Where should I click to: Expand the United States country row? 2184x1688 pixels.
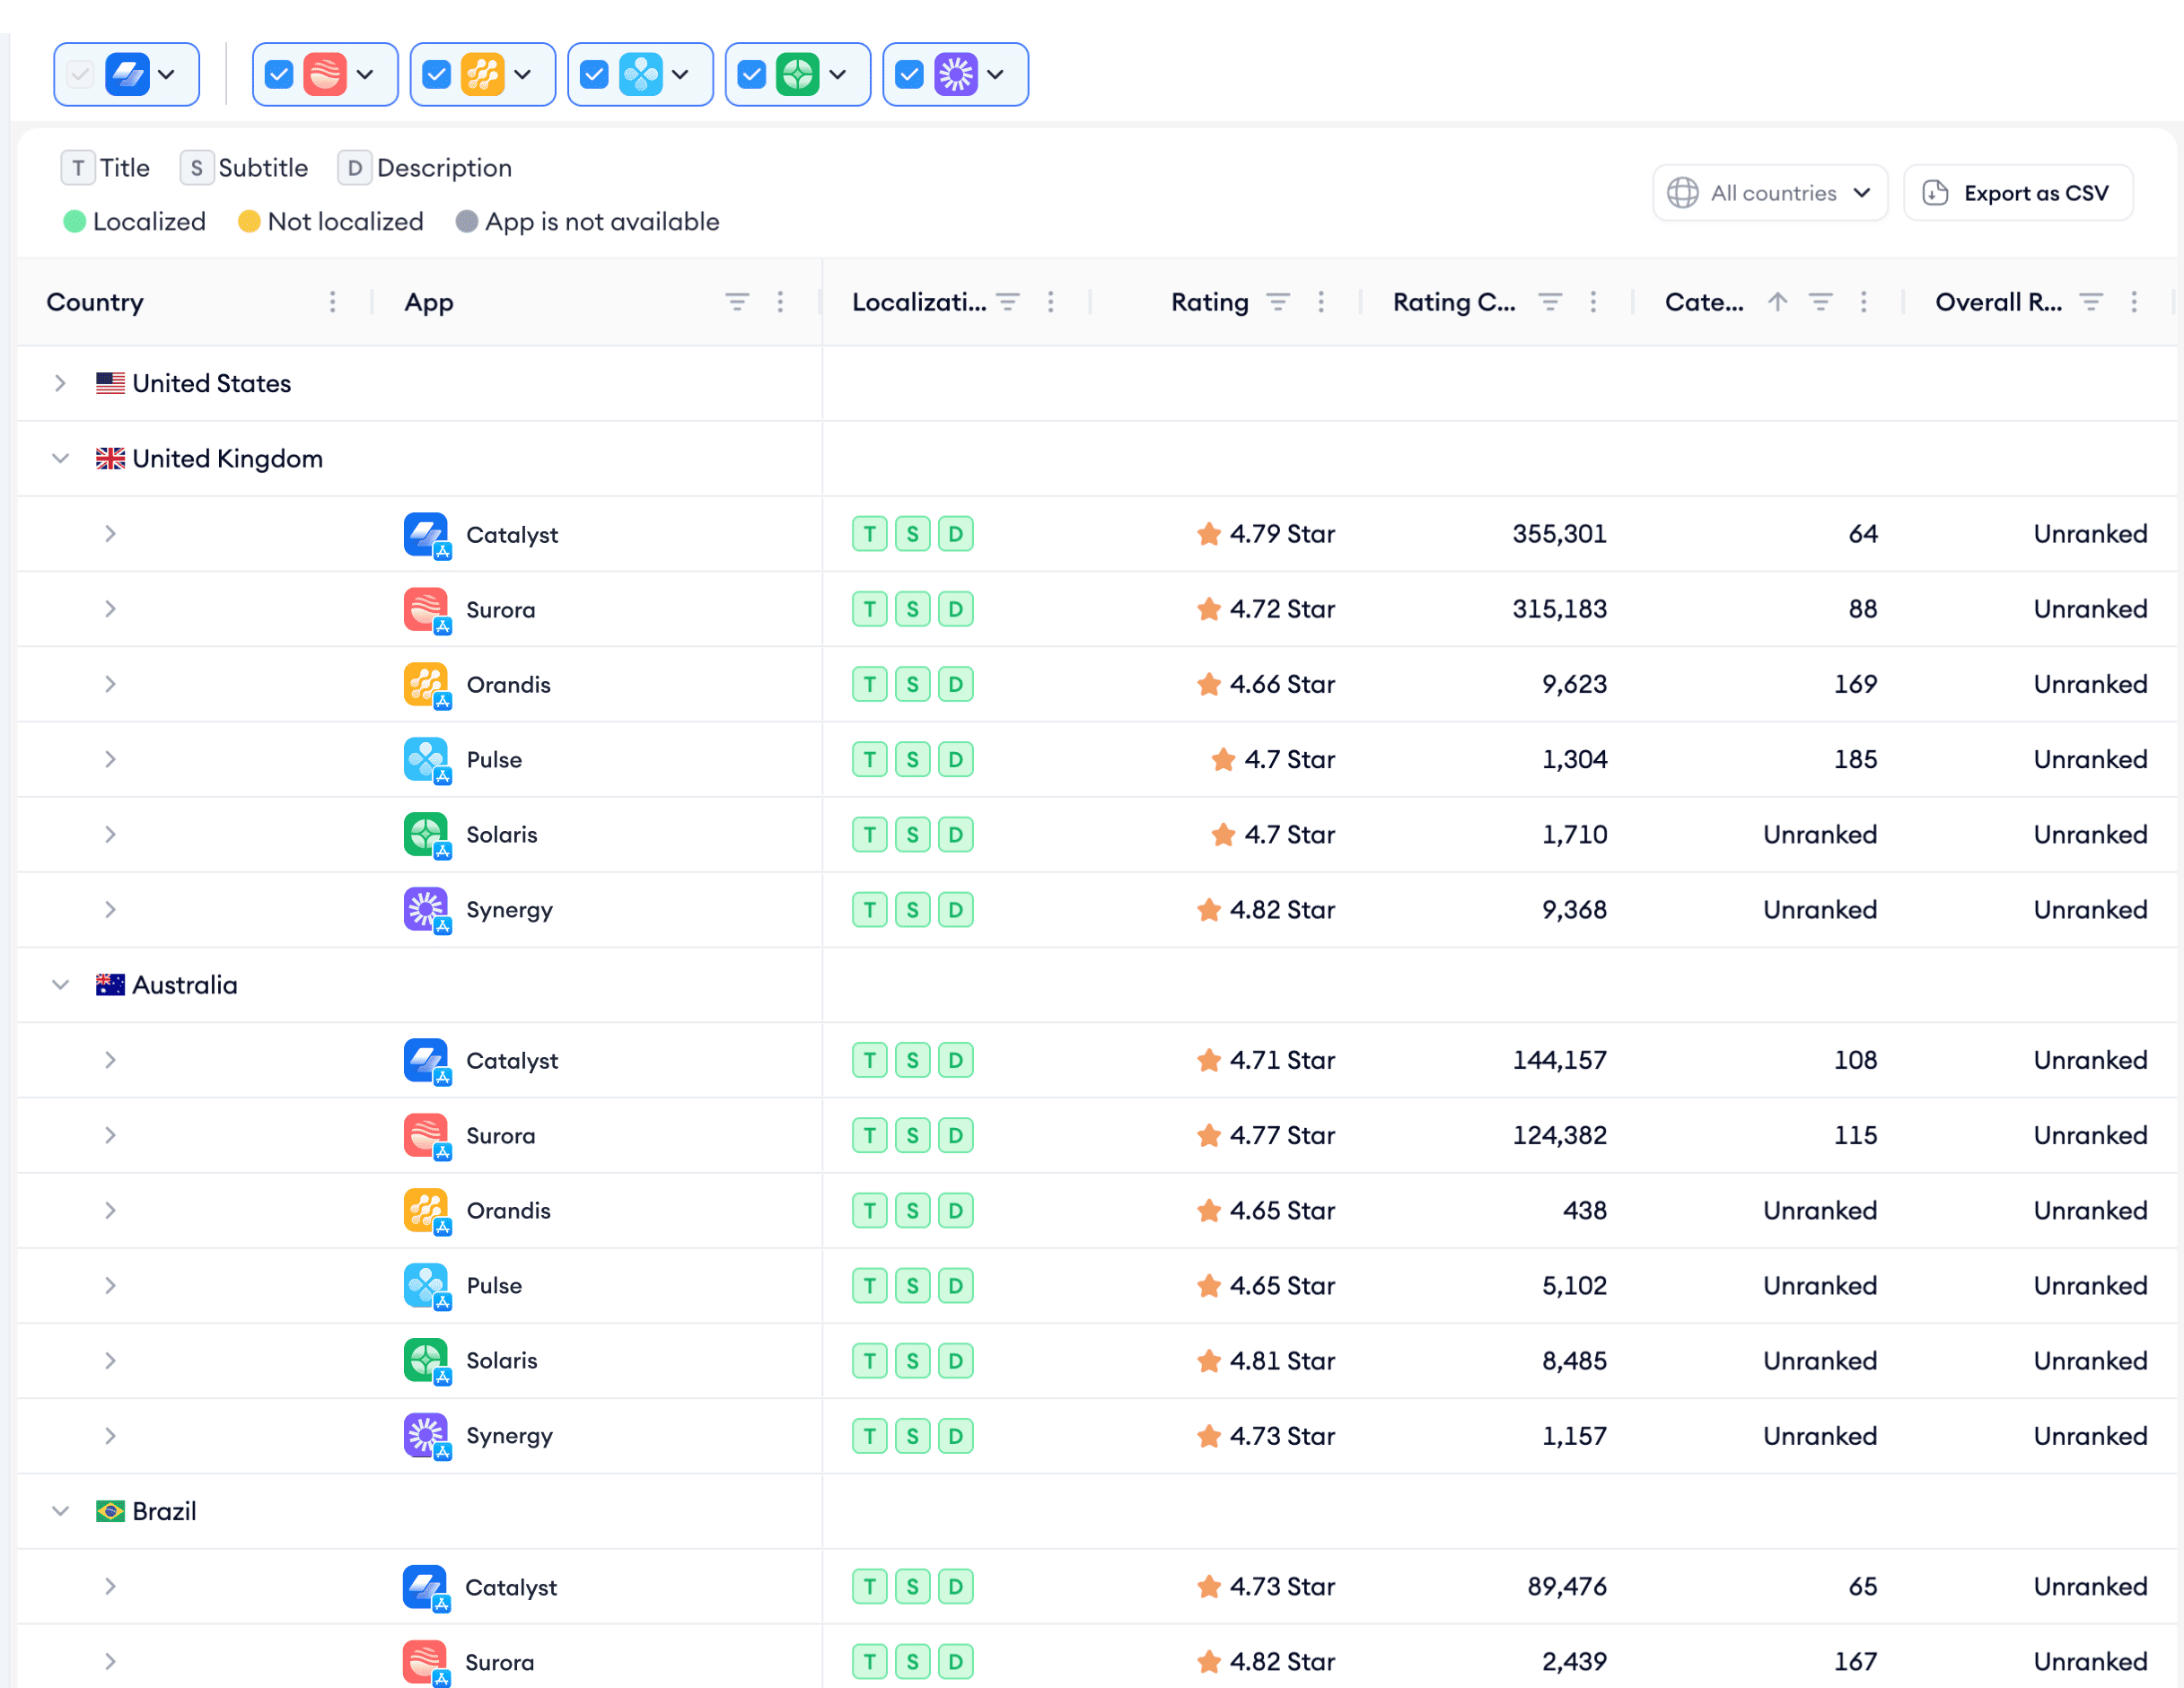pyautogui.click(x=60, y=383)
